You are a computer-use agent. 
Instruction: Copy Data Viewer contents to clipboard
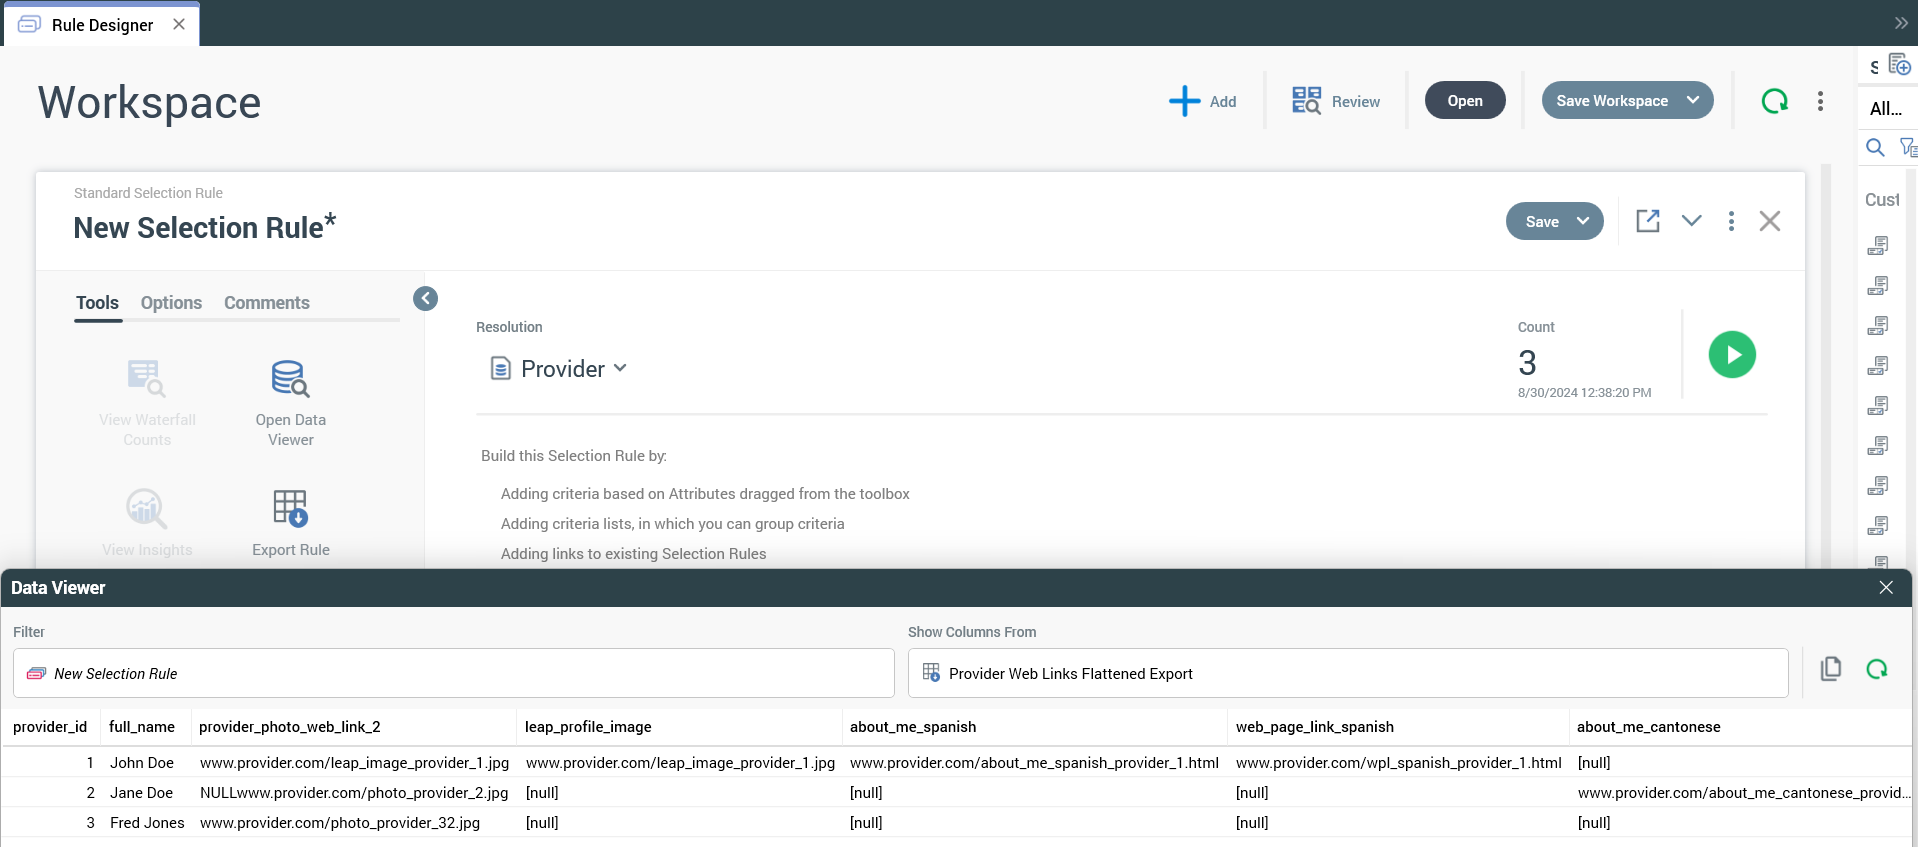click(1831, 669)
